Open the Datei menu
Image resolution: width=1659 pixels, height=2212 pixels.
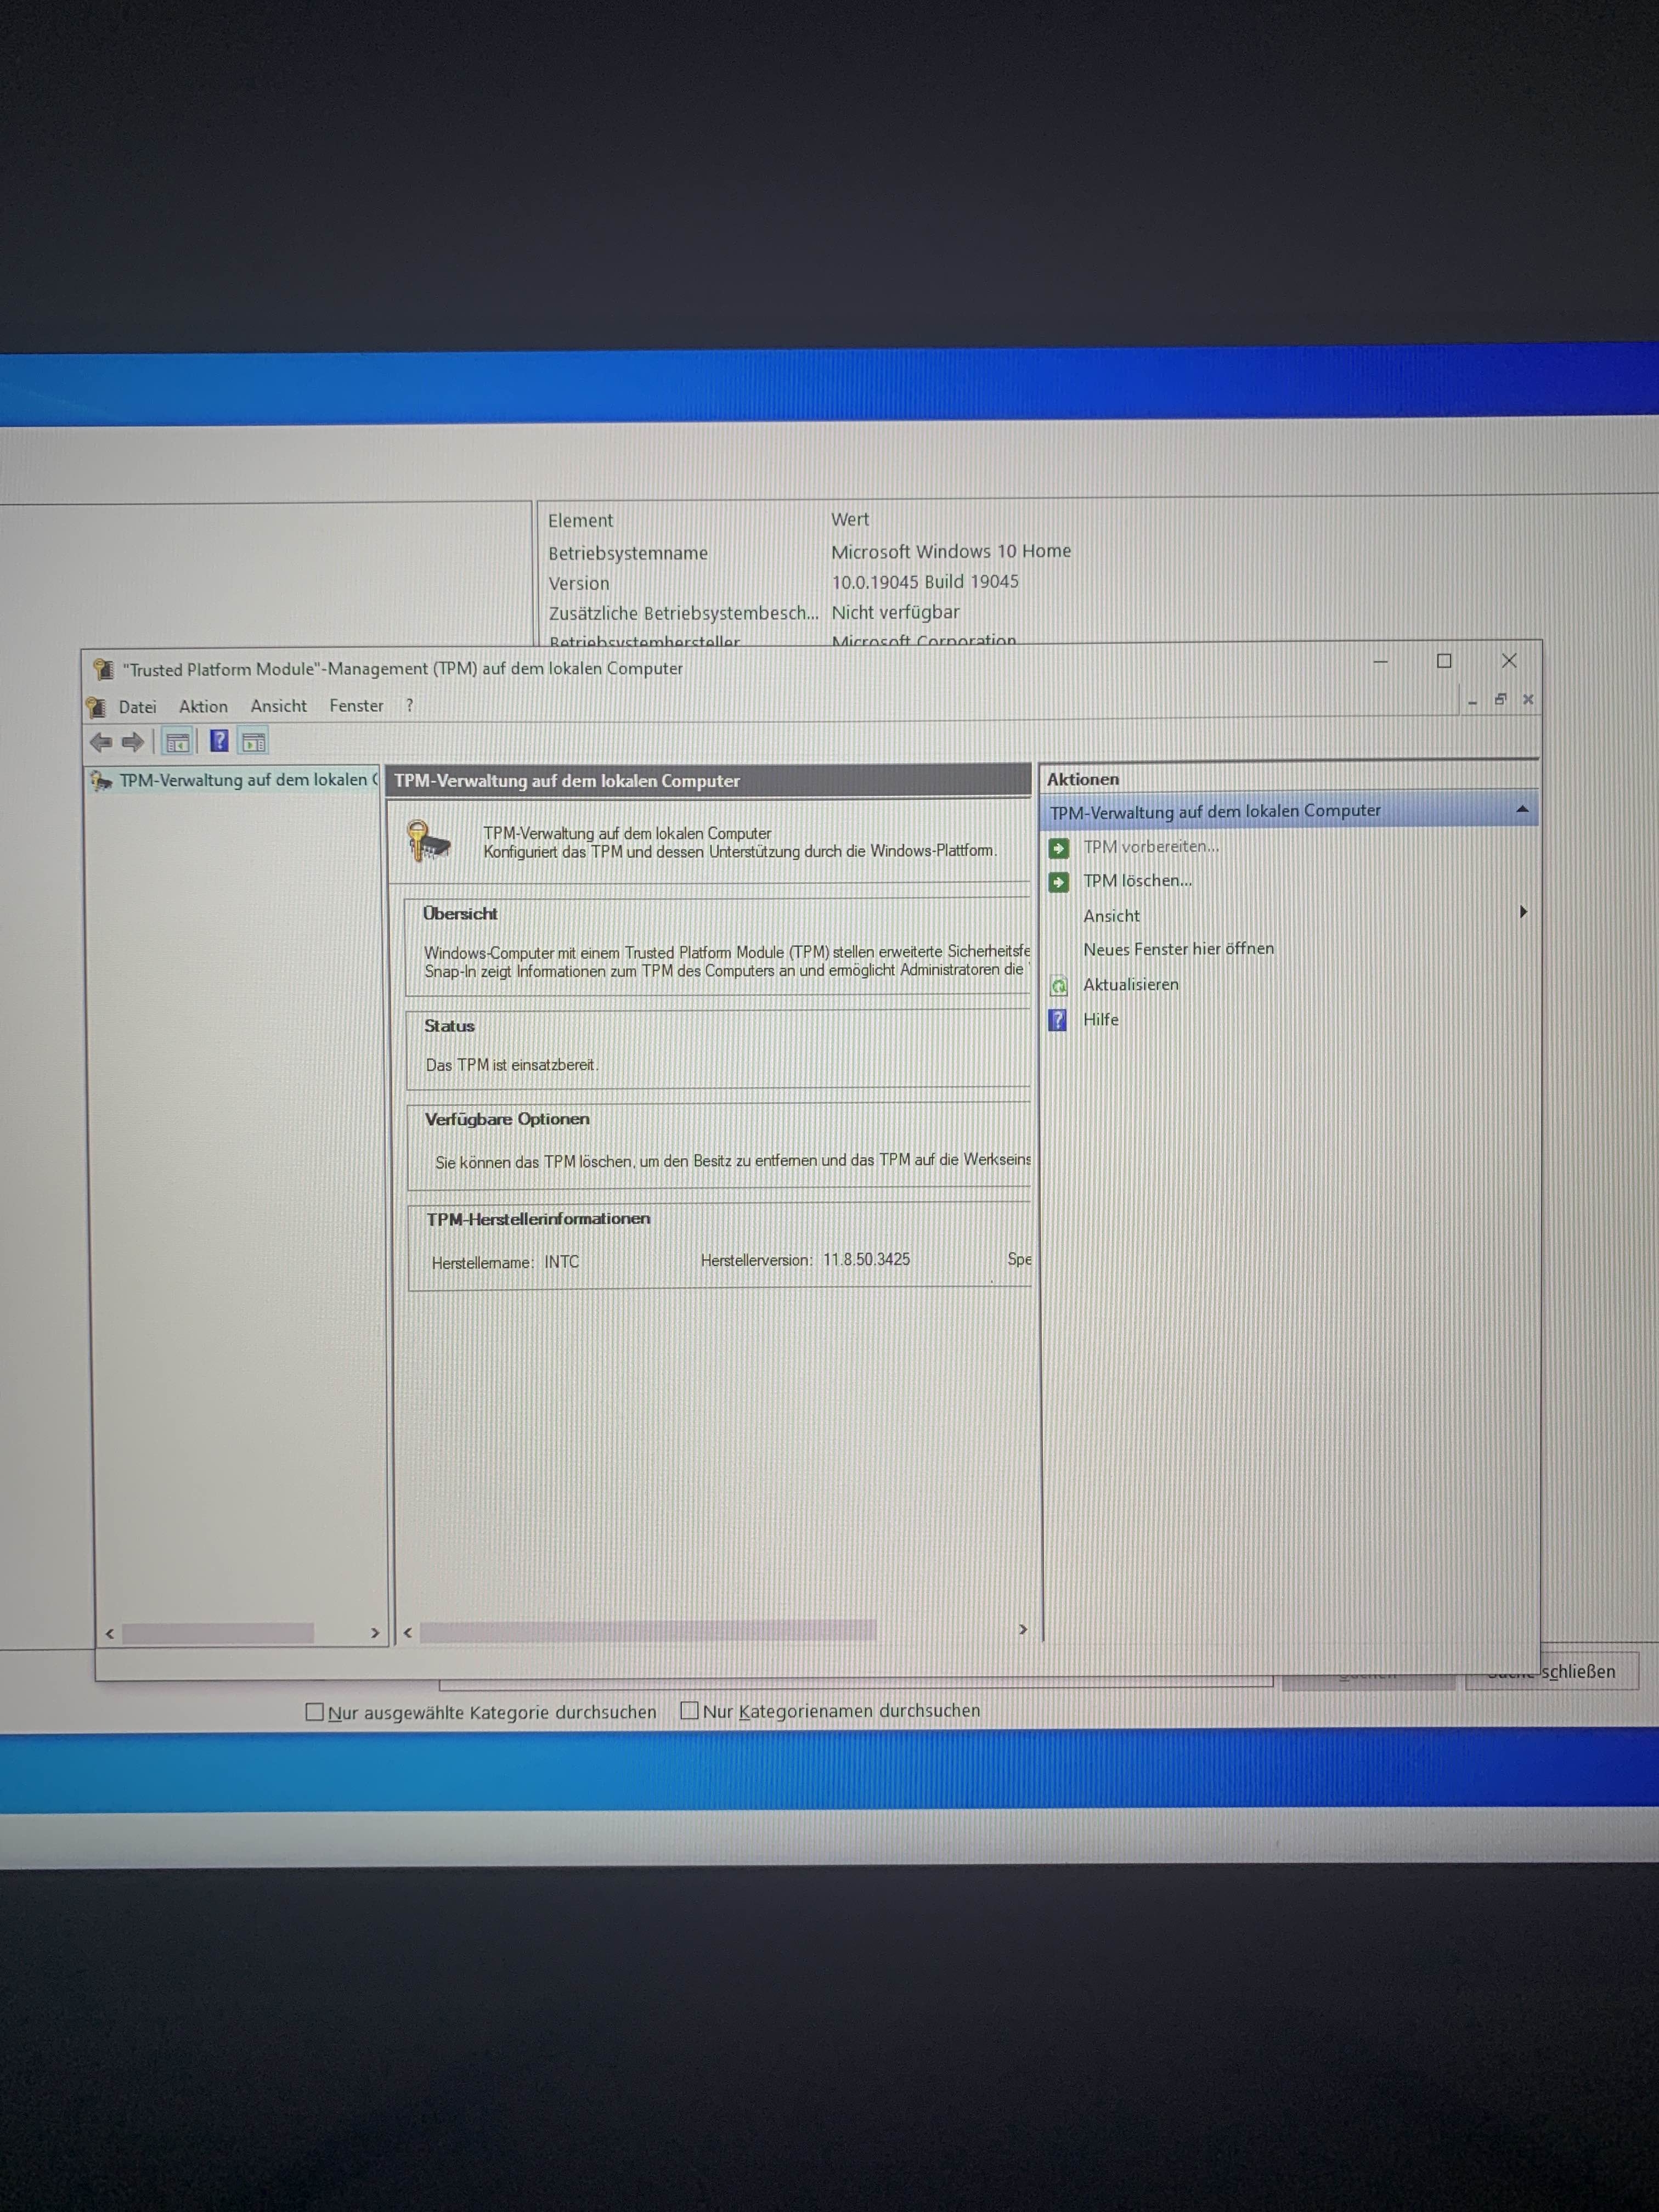pos(137,707)
